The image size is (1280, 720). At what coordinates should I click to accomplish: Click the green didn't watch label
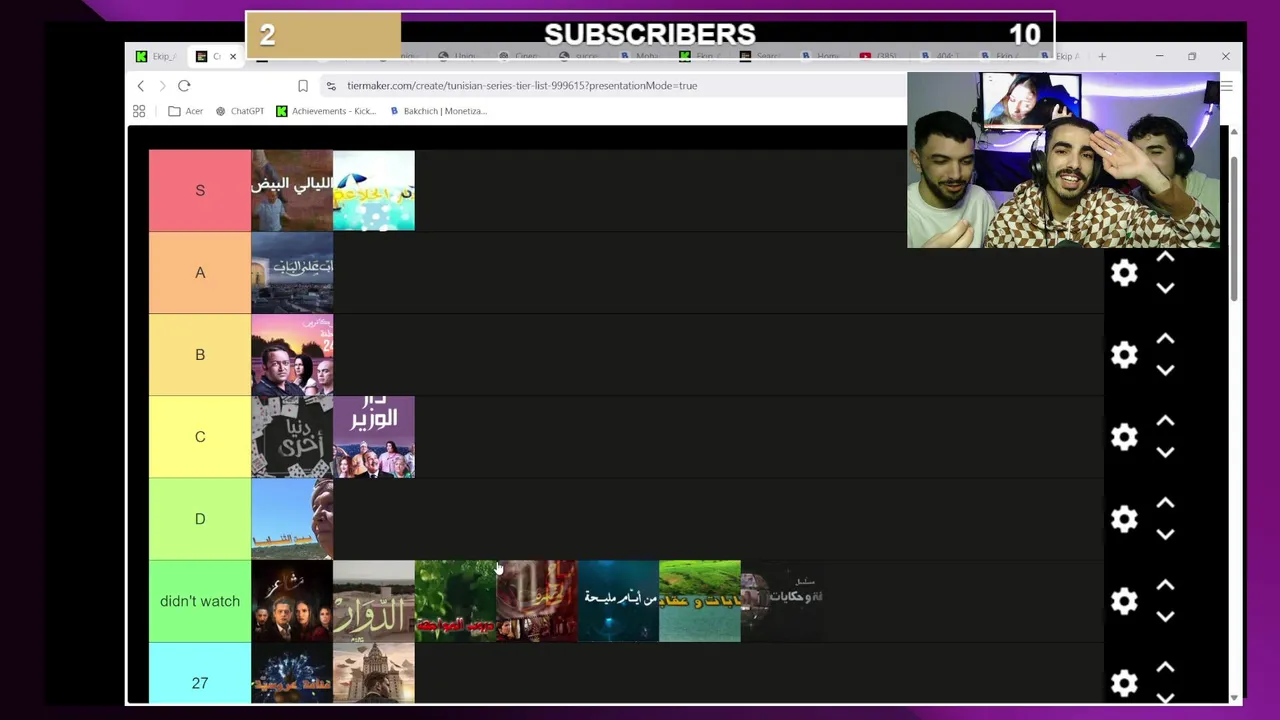point(200,601)
